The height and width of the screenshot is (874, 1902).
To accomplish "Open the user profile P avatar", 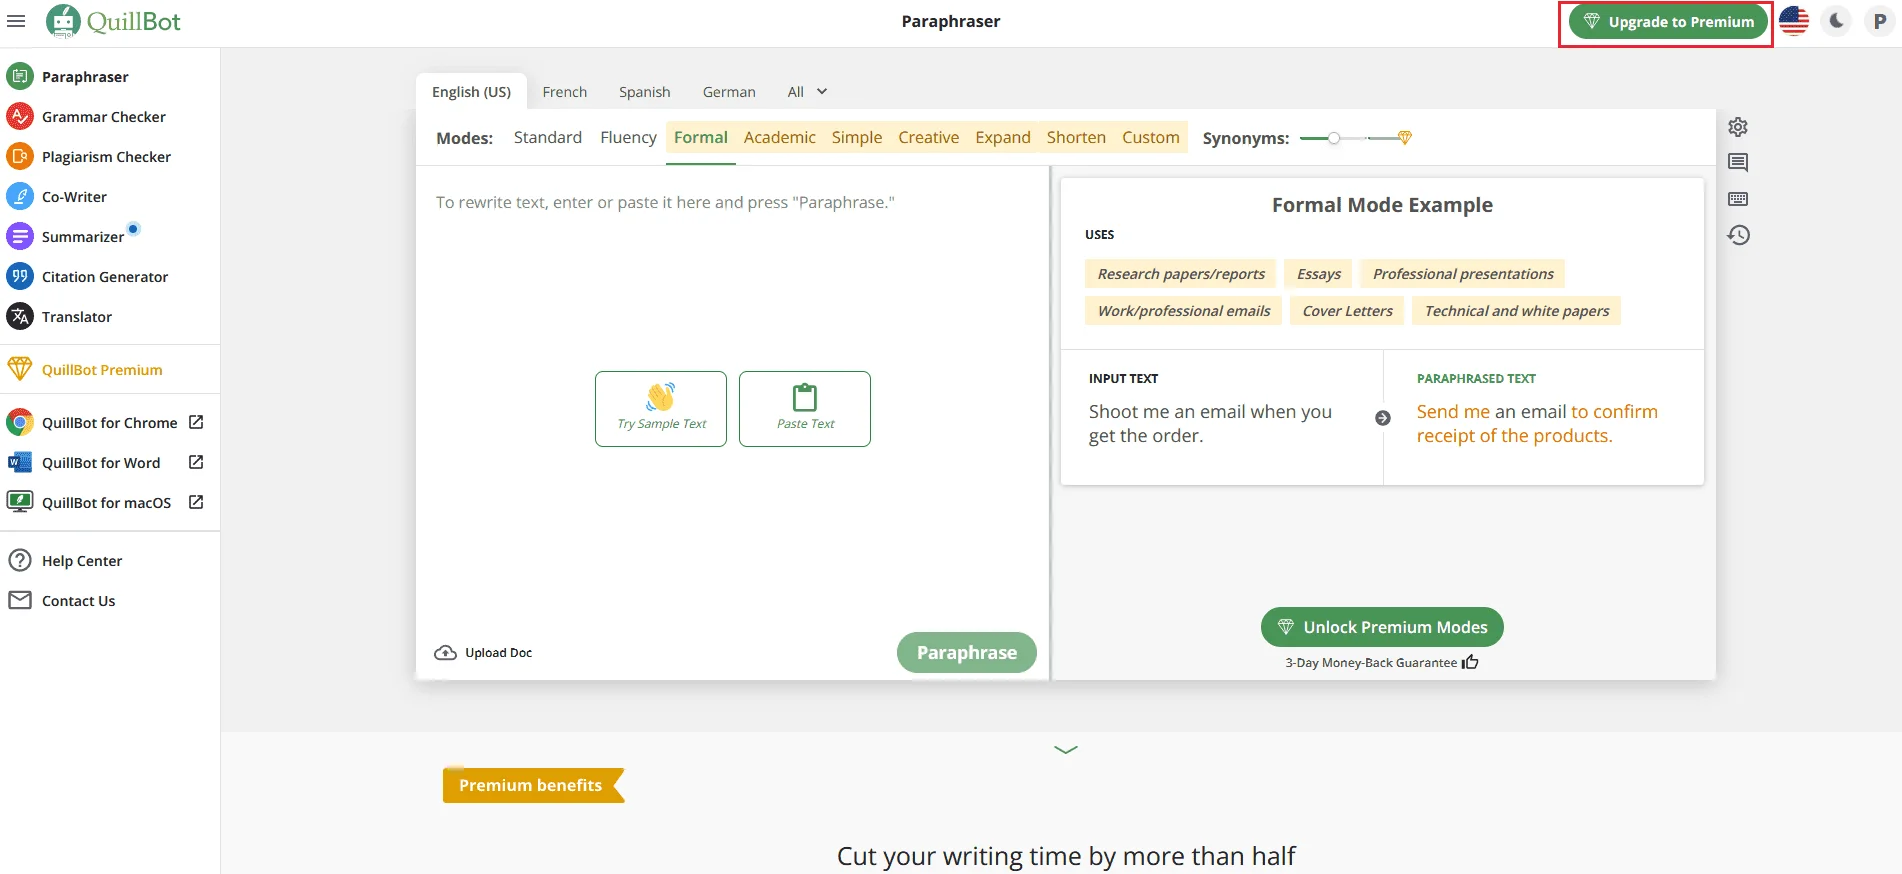I will point(1880,21).
